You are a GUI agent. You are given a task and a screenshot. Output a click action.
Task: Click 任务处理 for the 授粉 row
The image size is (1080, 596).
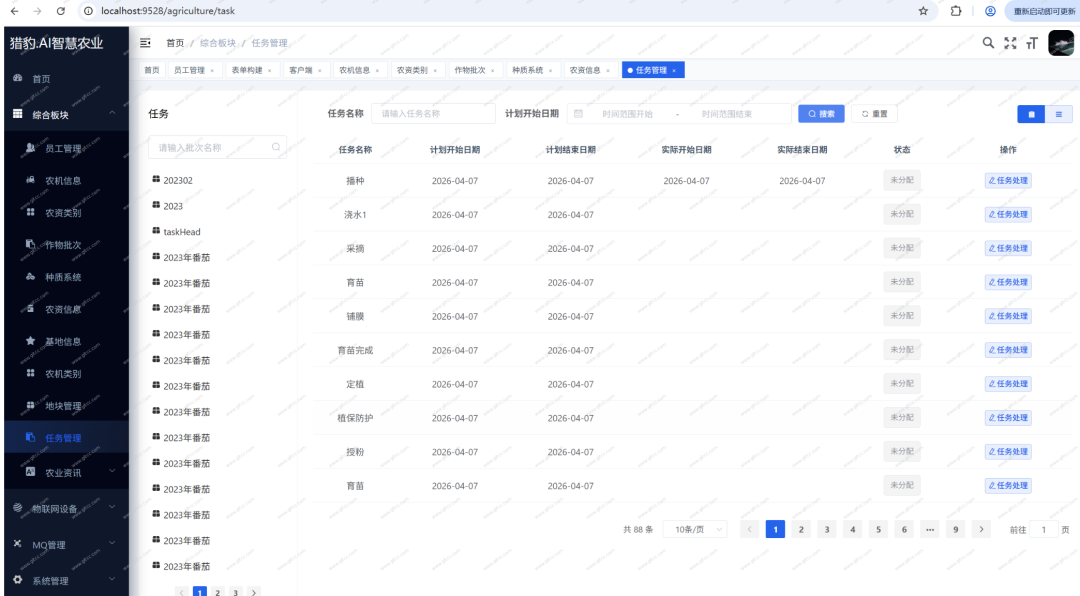[1008, 451]
